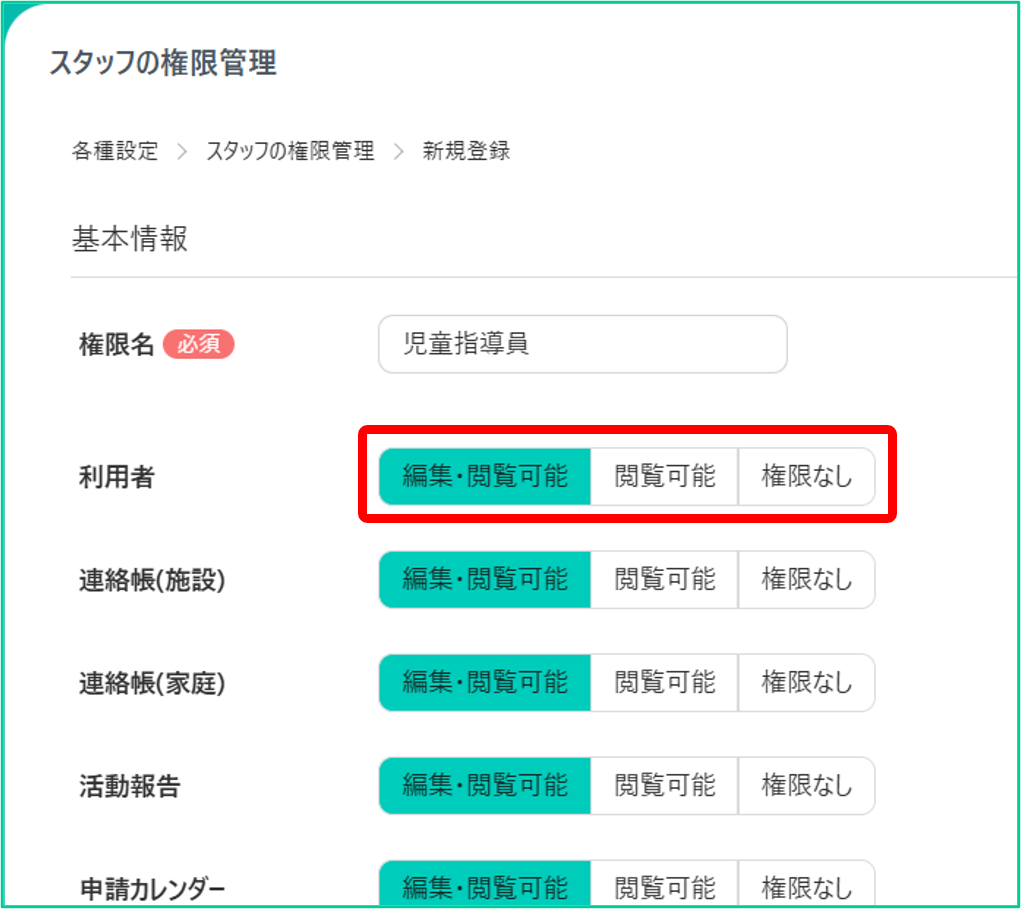Viewport: 1021px width, 909px height.
Task: Select 閲覧可能 for 利用者
Action: (x=665, y=477)
